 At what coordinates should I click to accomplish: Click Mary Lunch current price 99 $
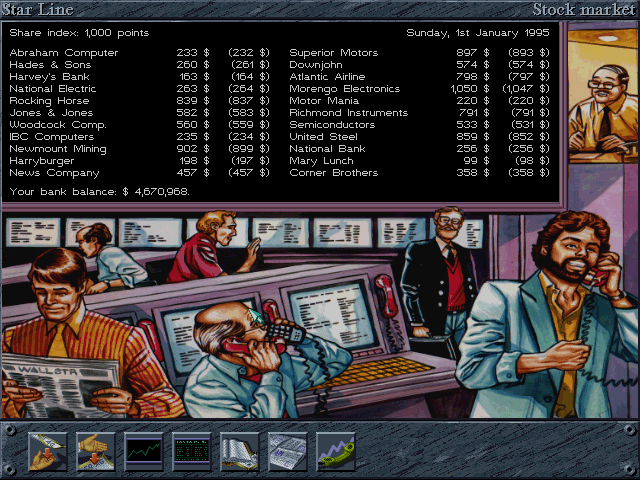coord(476,161)
